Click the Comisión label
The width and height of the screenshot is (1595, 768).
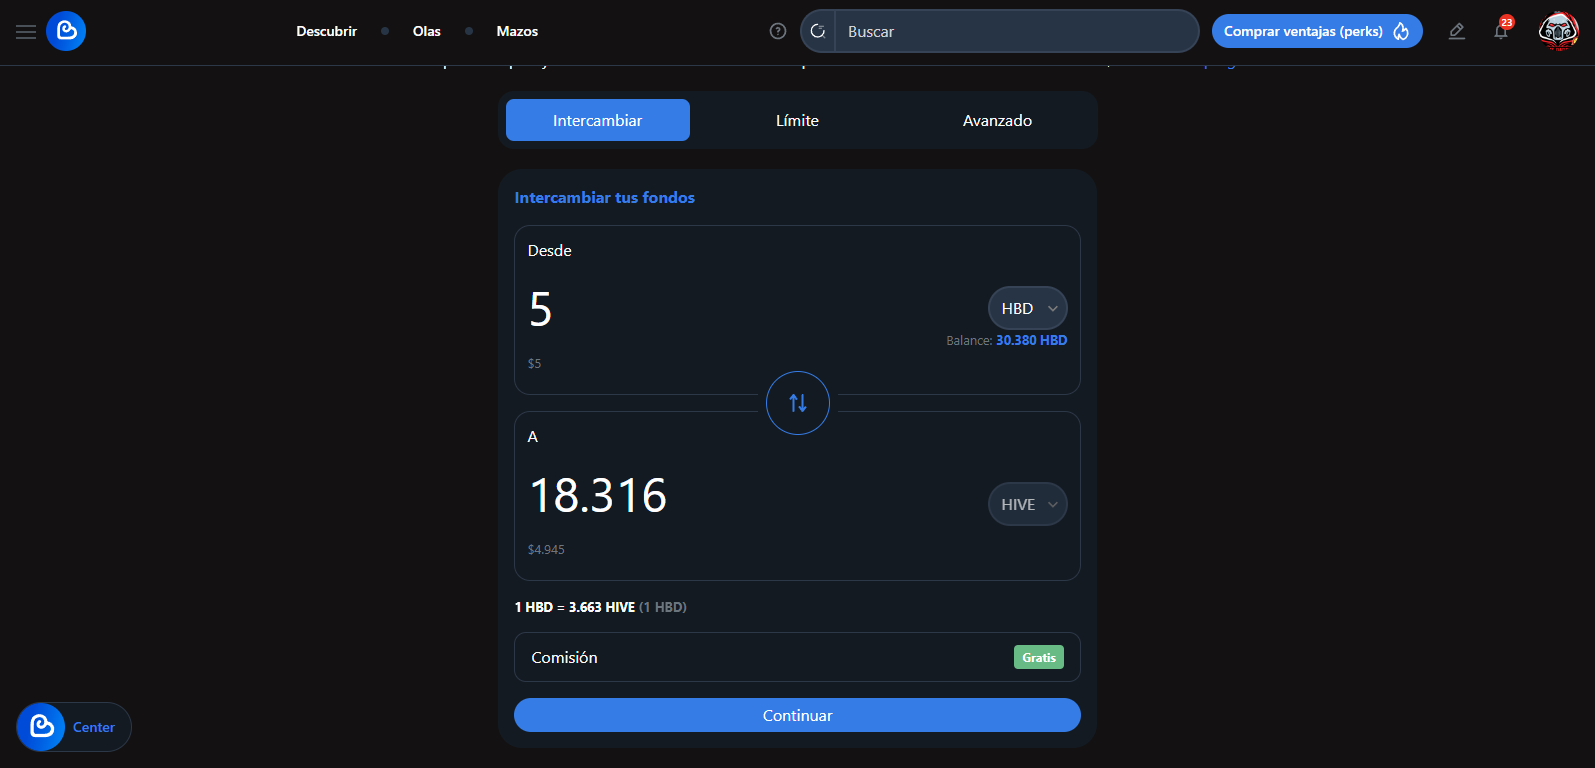[x=564, y=657]
